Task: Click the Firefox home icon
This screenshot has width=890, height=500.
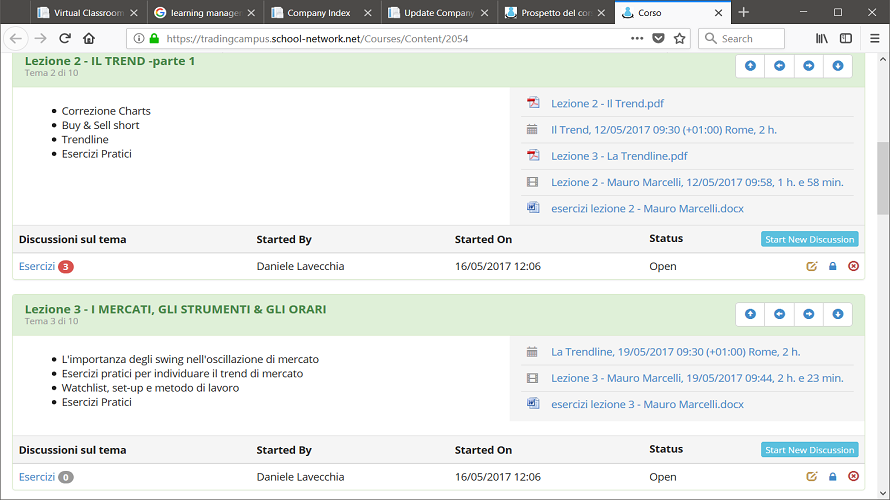Action: point(89,39)
